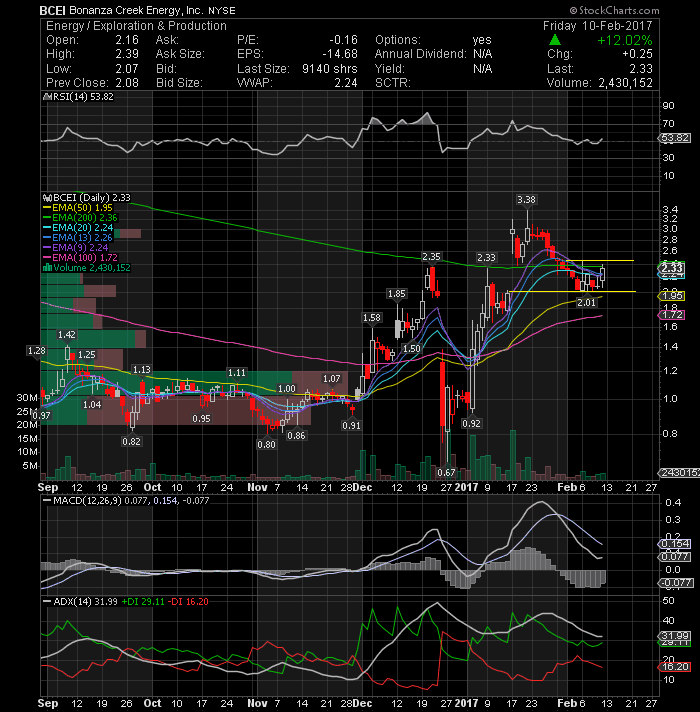Click the +DI 29.11 legend value
Image resolution: width=700 pixels, height=712 pixels.
pos(143,602)
